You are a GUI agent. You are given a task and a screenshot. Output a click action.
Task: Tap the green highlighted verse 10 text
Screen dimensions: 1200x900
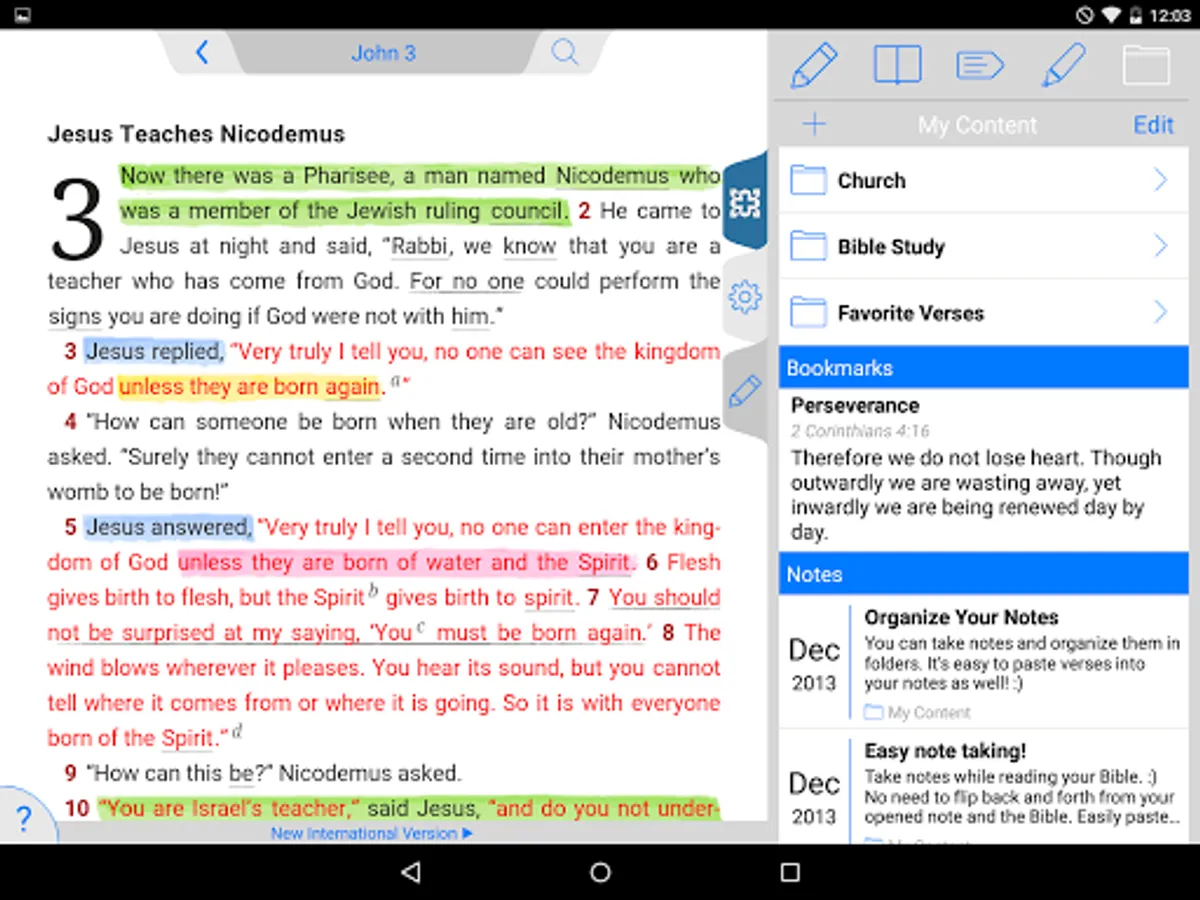pyautogui.click(x=408, y=808)
